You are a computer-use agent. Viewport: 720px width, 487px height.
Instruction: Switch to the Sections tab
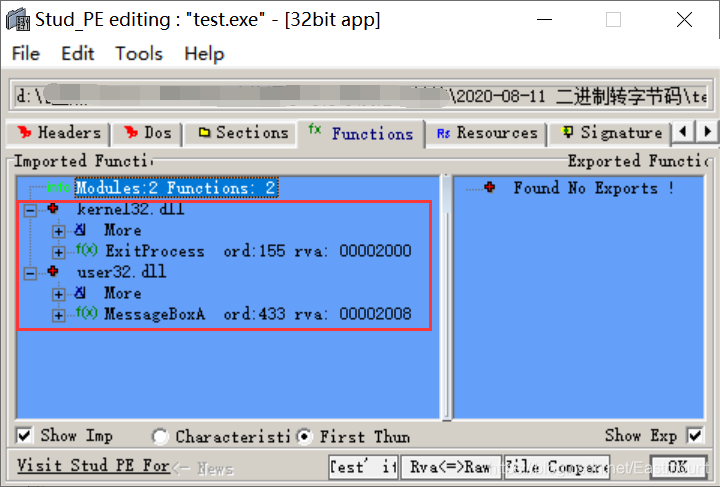(x=241, y=133)
